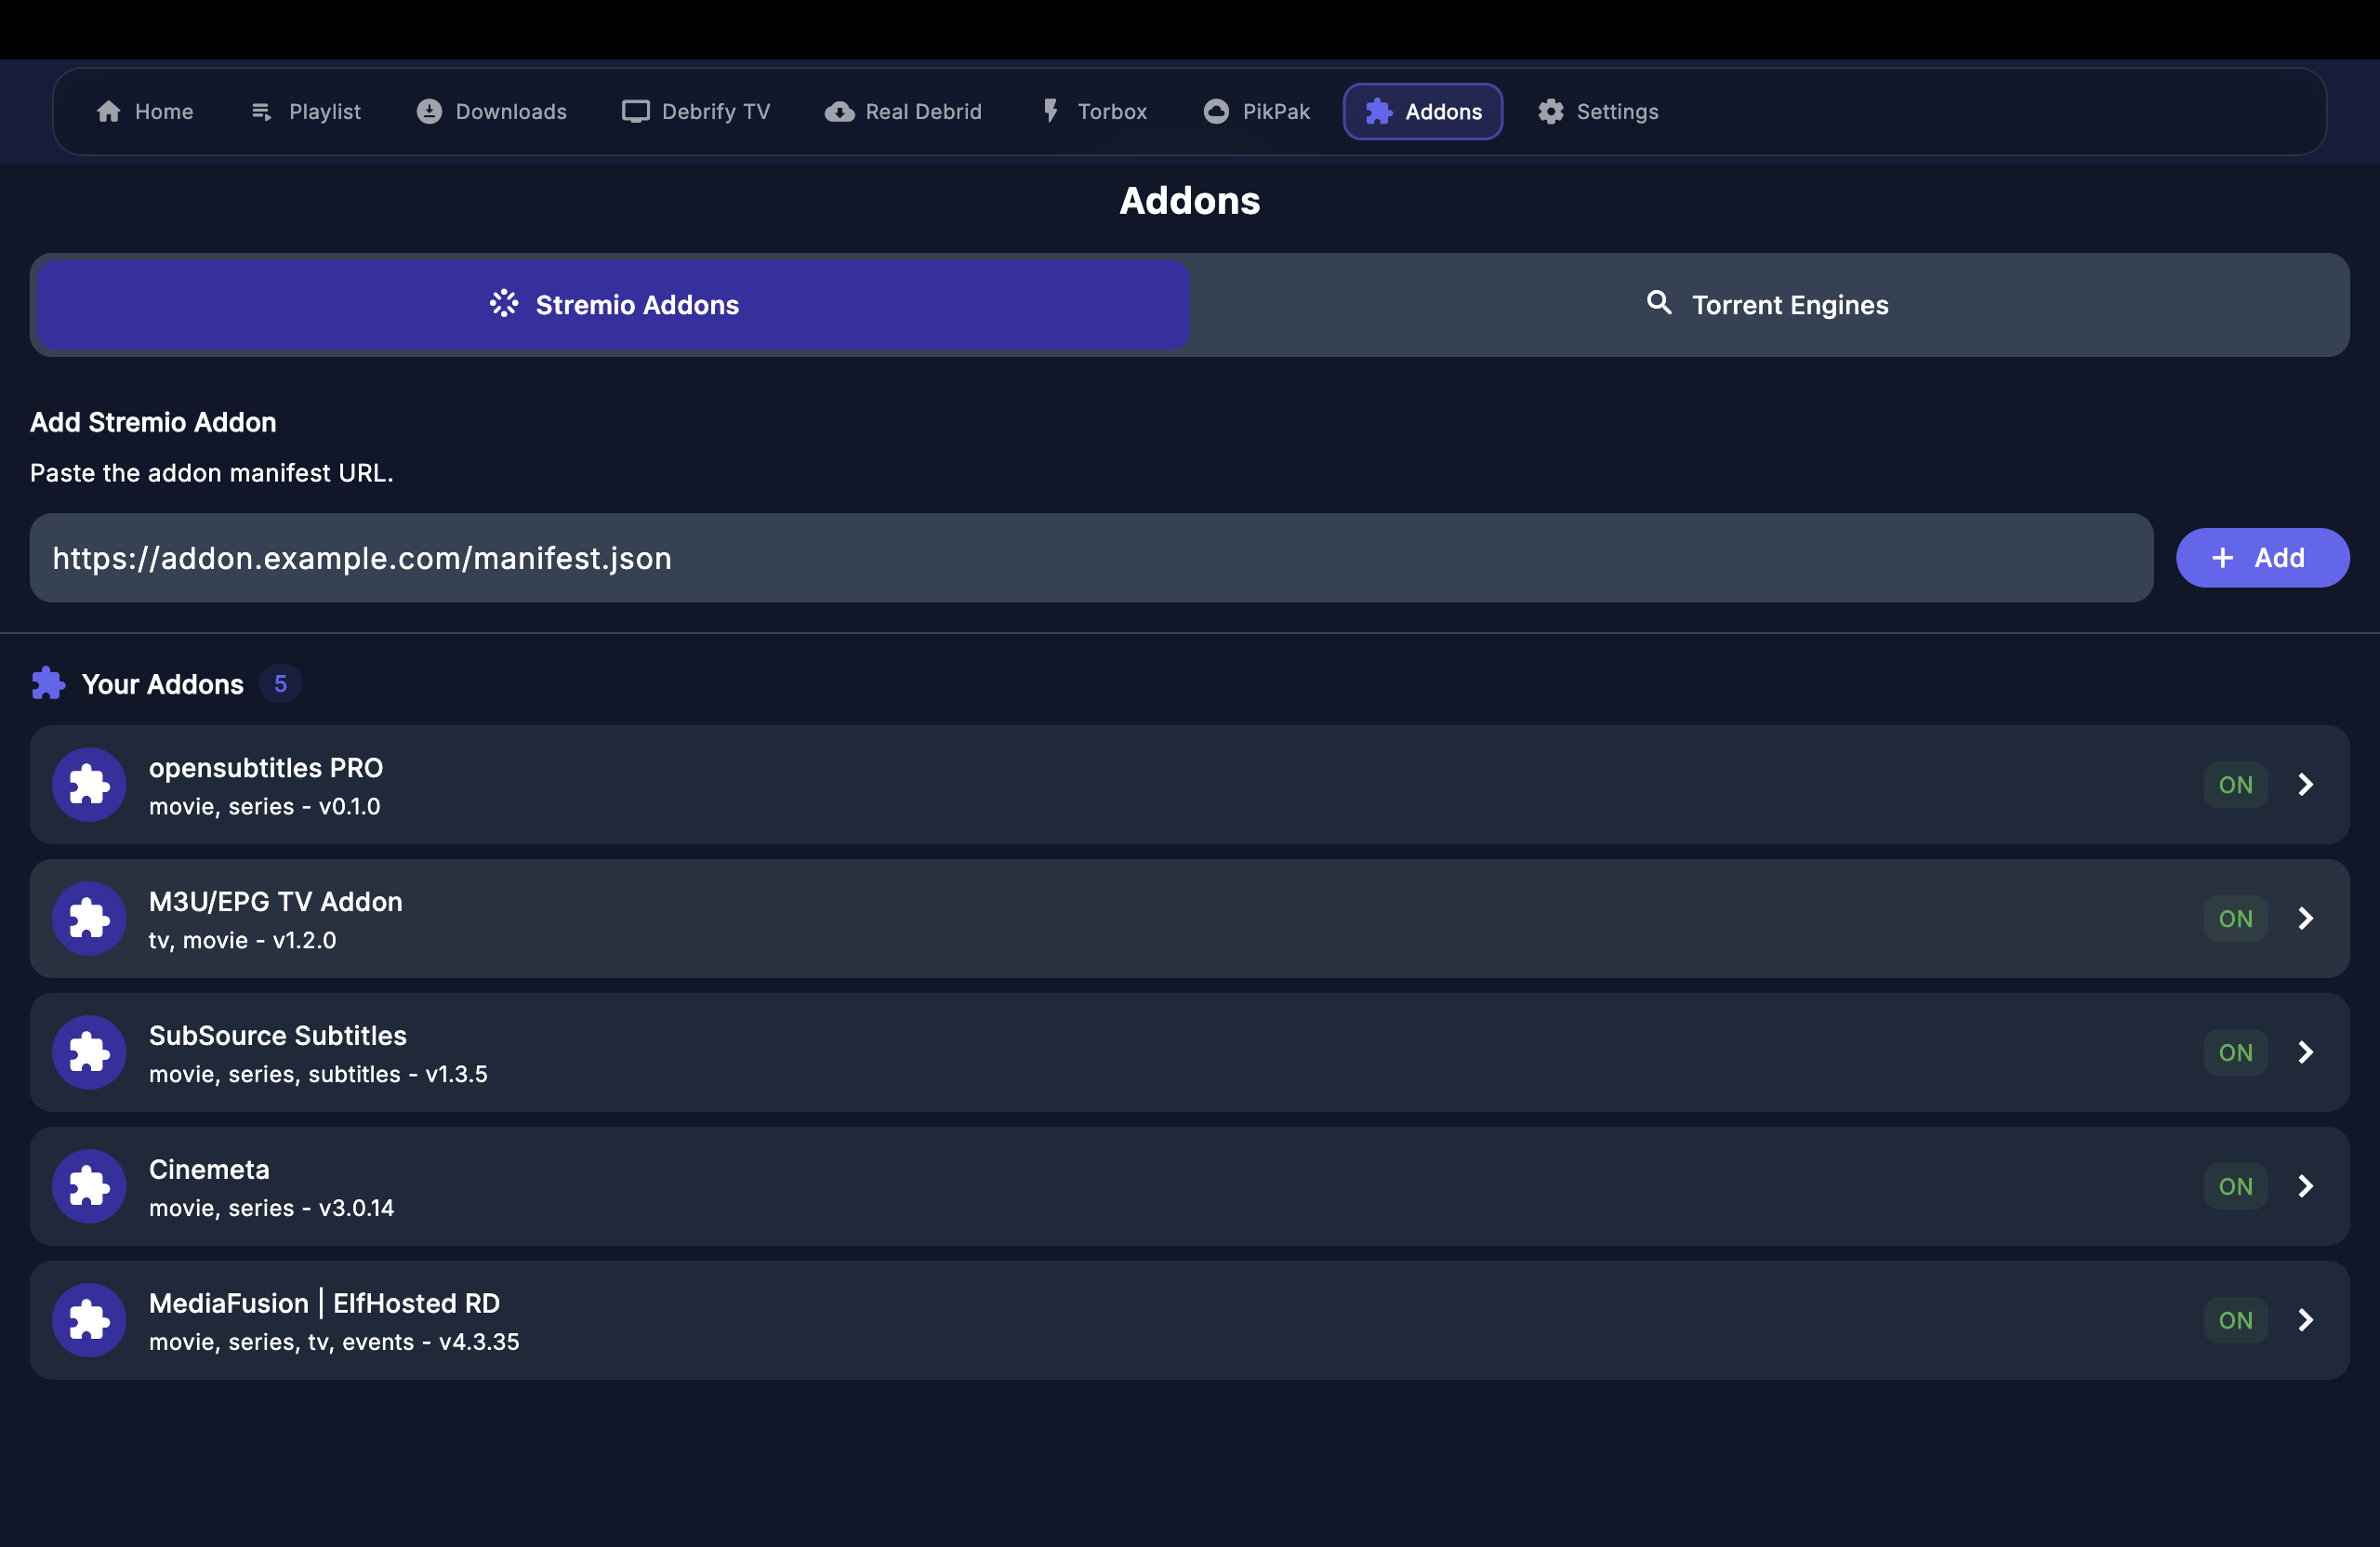The width and height of the screenshot is (2380, 1547).
Task: Click the Add button for the manifest URL
Action: click(x=2262, y=557)
